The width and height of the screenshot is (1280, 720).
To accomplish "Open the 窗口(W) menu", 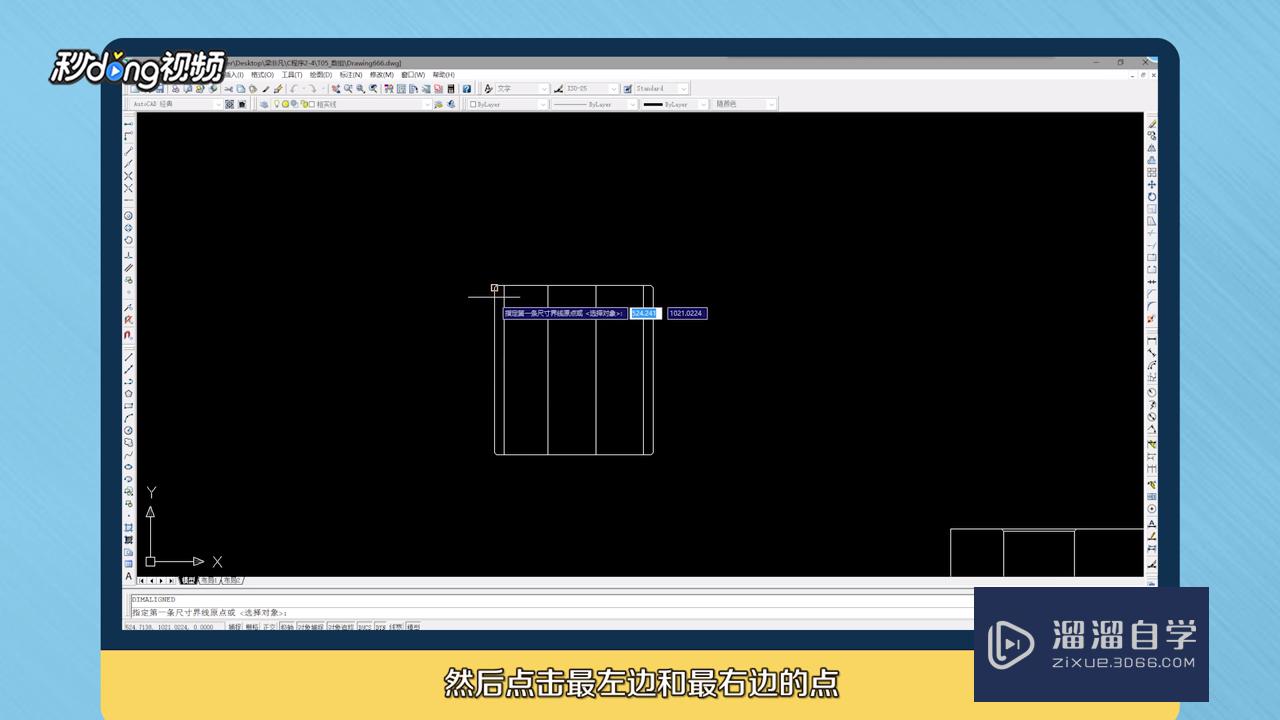I will tap(413, 74).
